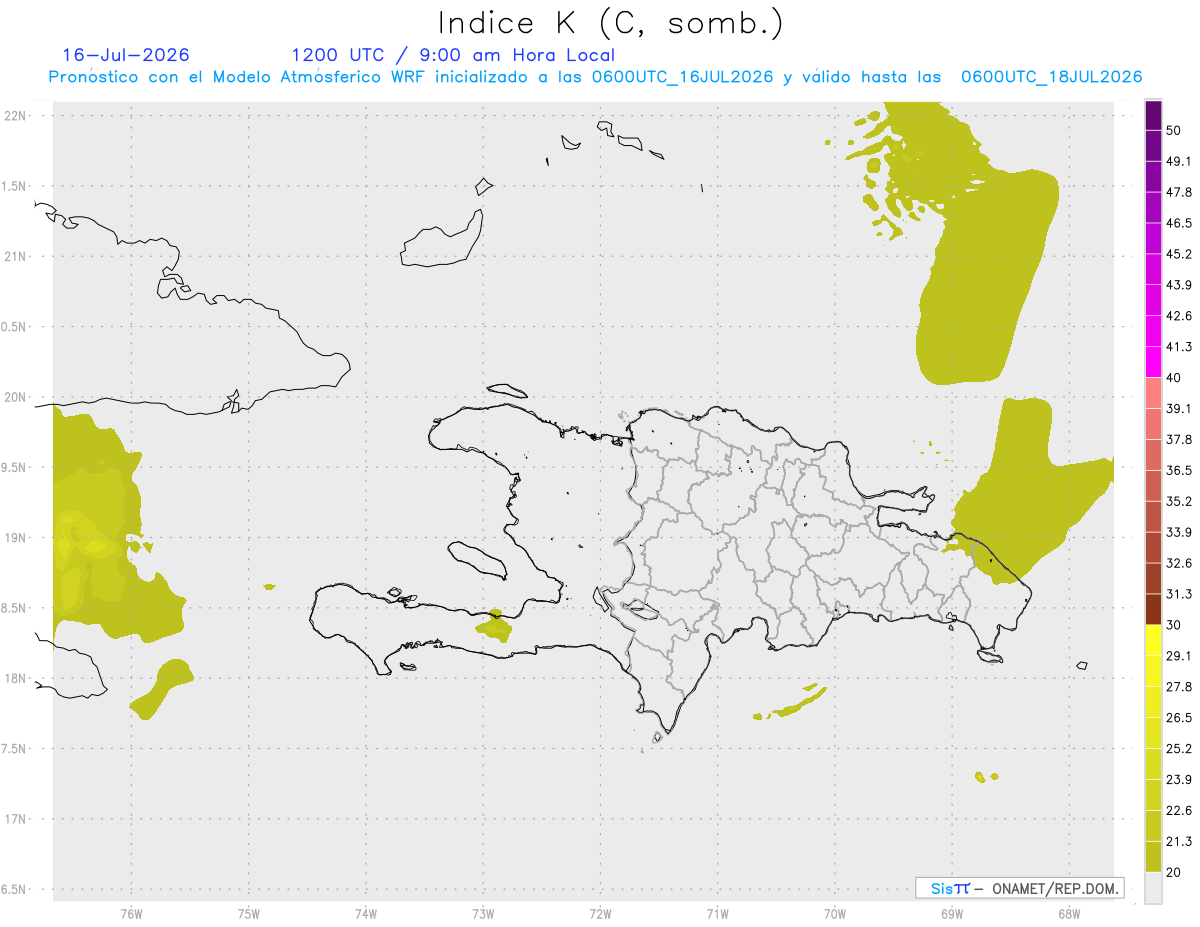Screen dimensions: 1200x927
Task: Click the '68W' longitude label
Action: [1068, 914]
